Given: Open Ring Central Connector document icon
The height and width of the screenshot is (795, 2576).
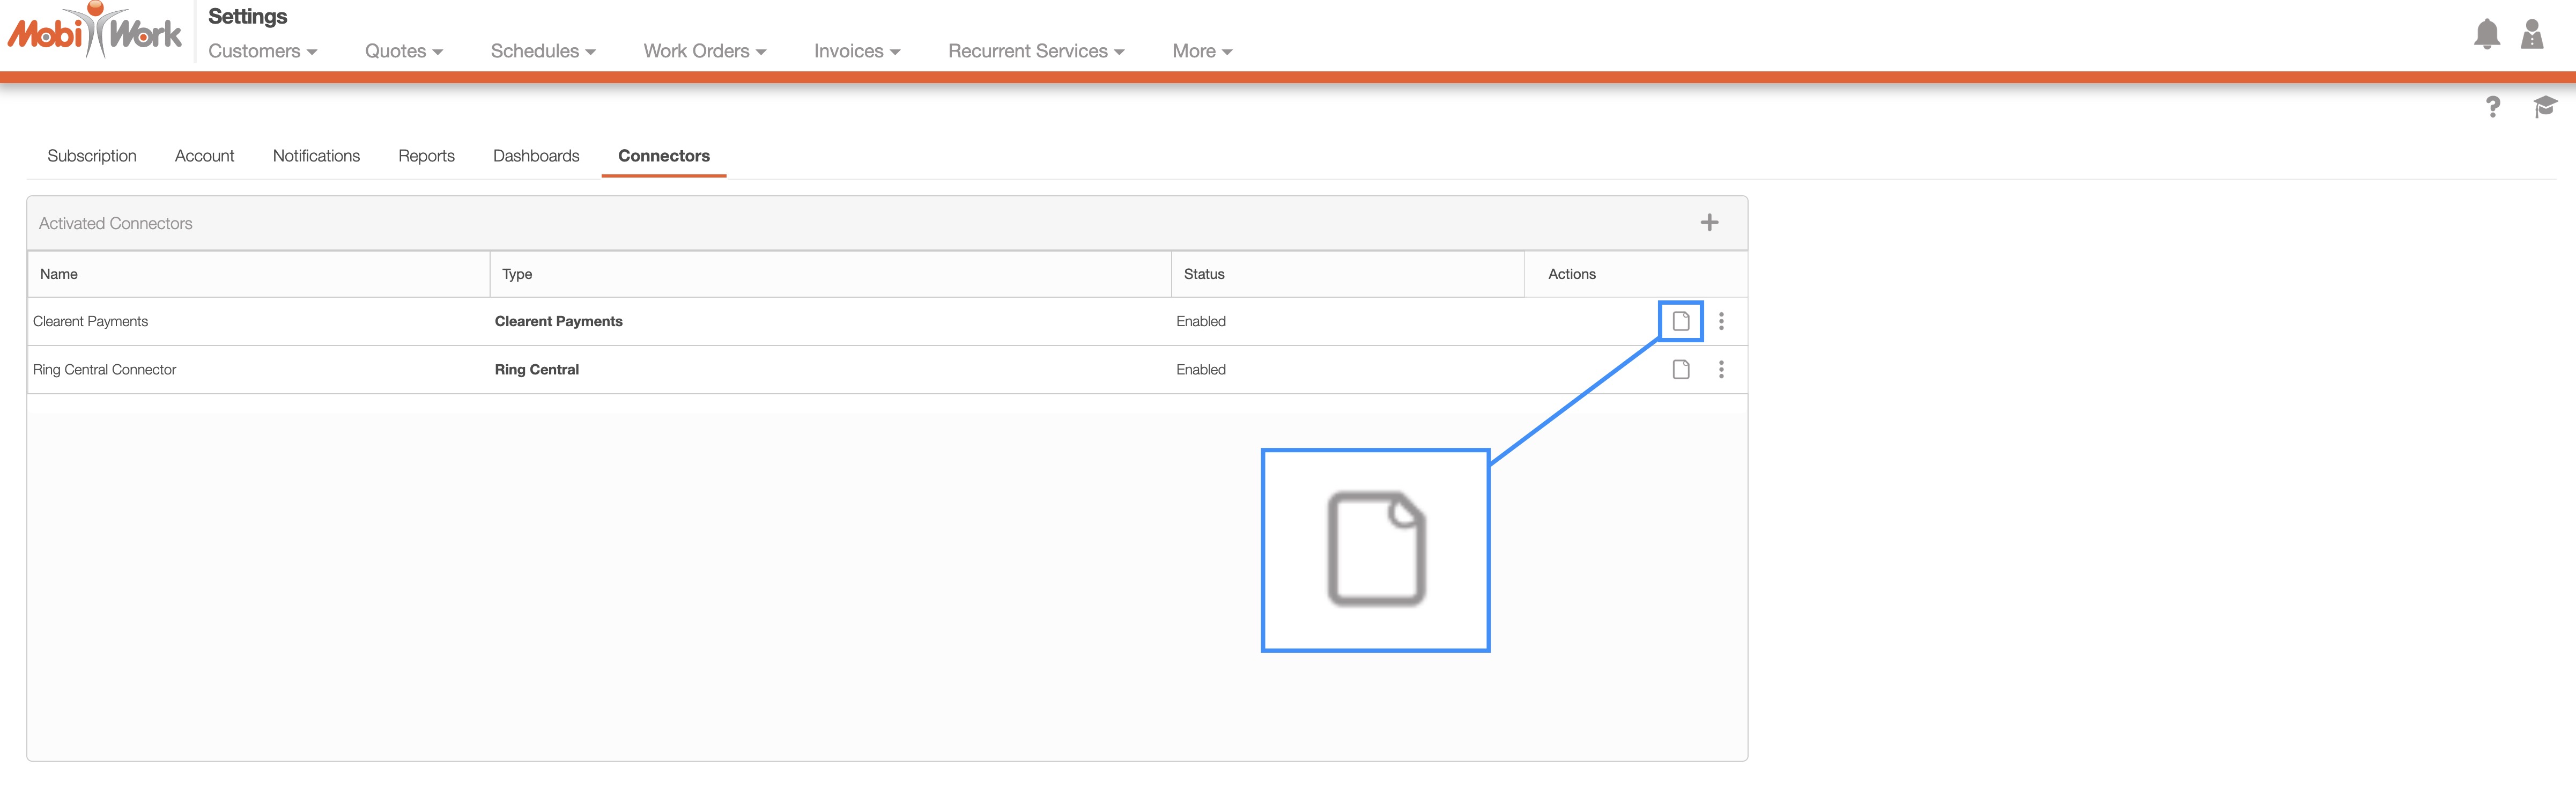Looking at the screenshot, I should tap(1681, 370).
